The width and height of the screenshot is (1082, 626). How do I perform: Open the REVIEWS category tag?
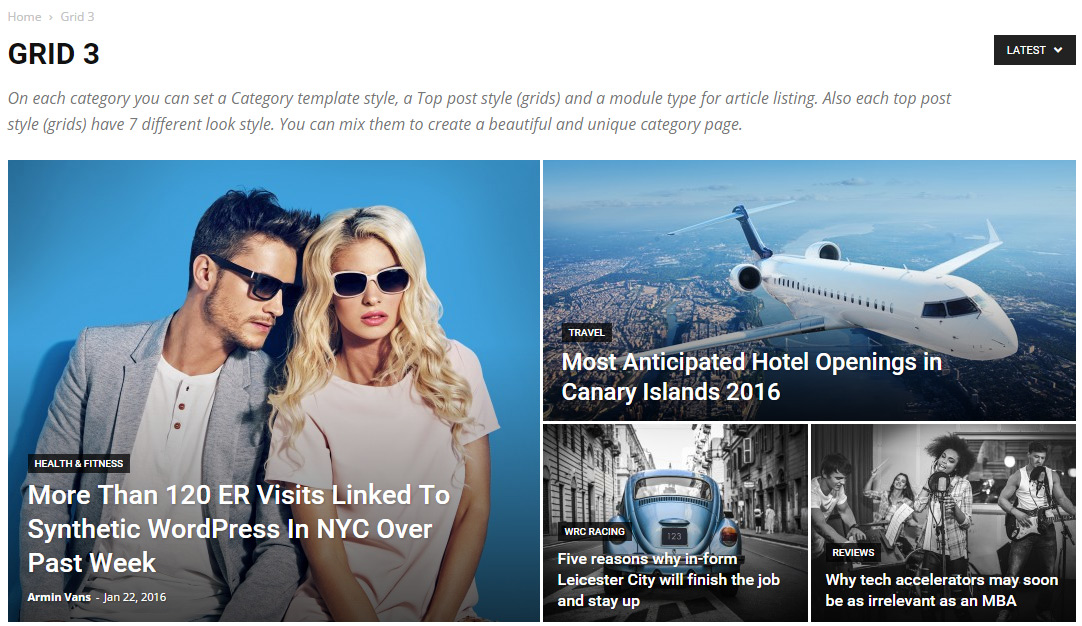(x=853, y=553)
